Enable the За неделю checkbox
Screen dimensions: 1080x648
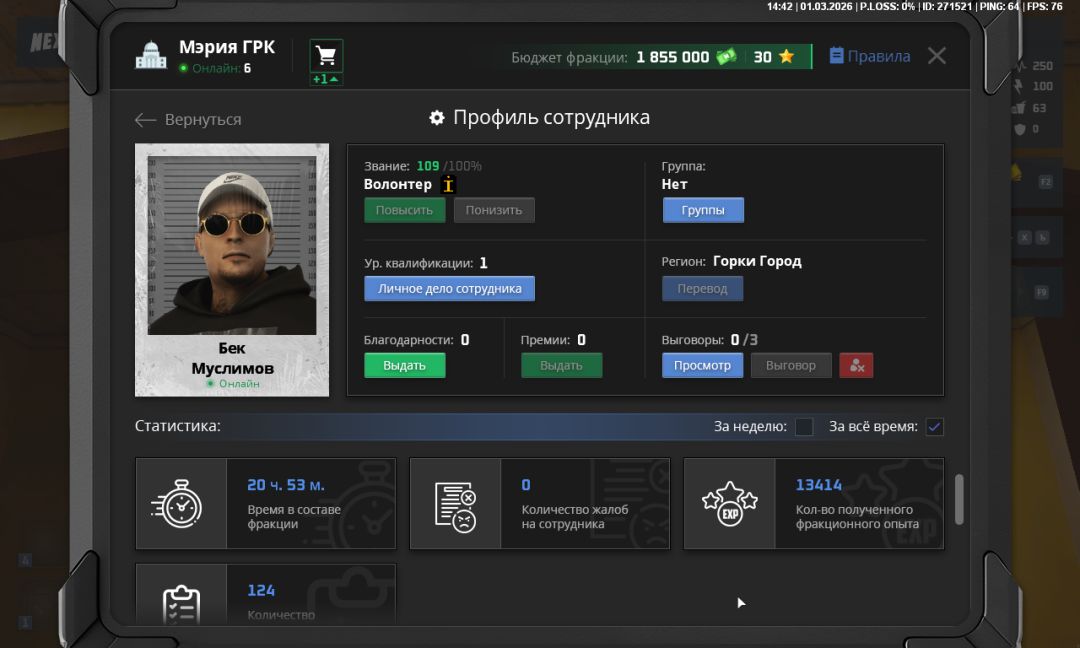(x=804, y=427)
